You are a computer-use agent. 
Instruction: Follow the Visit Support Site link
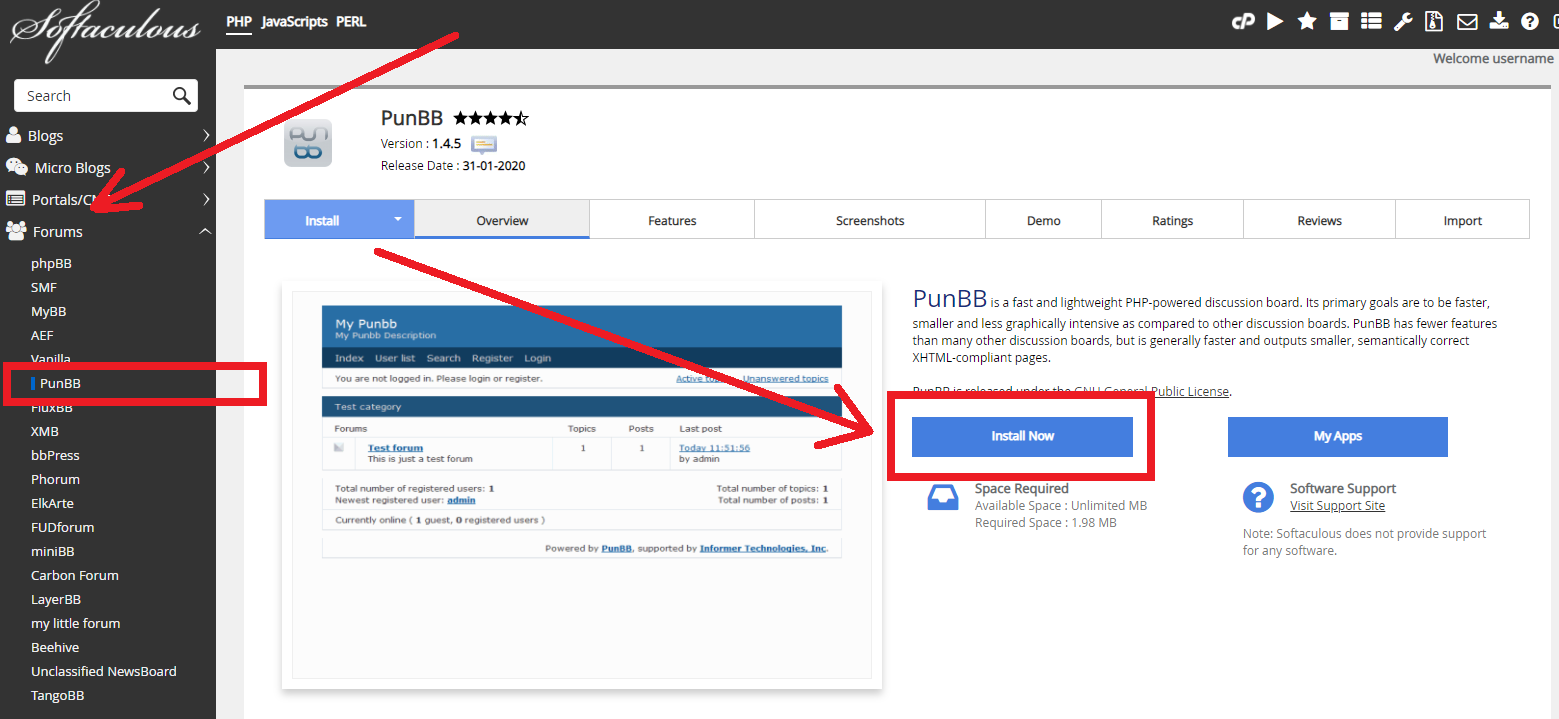pyautogui.click(x=1337, y=506)
